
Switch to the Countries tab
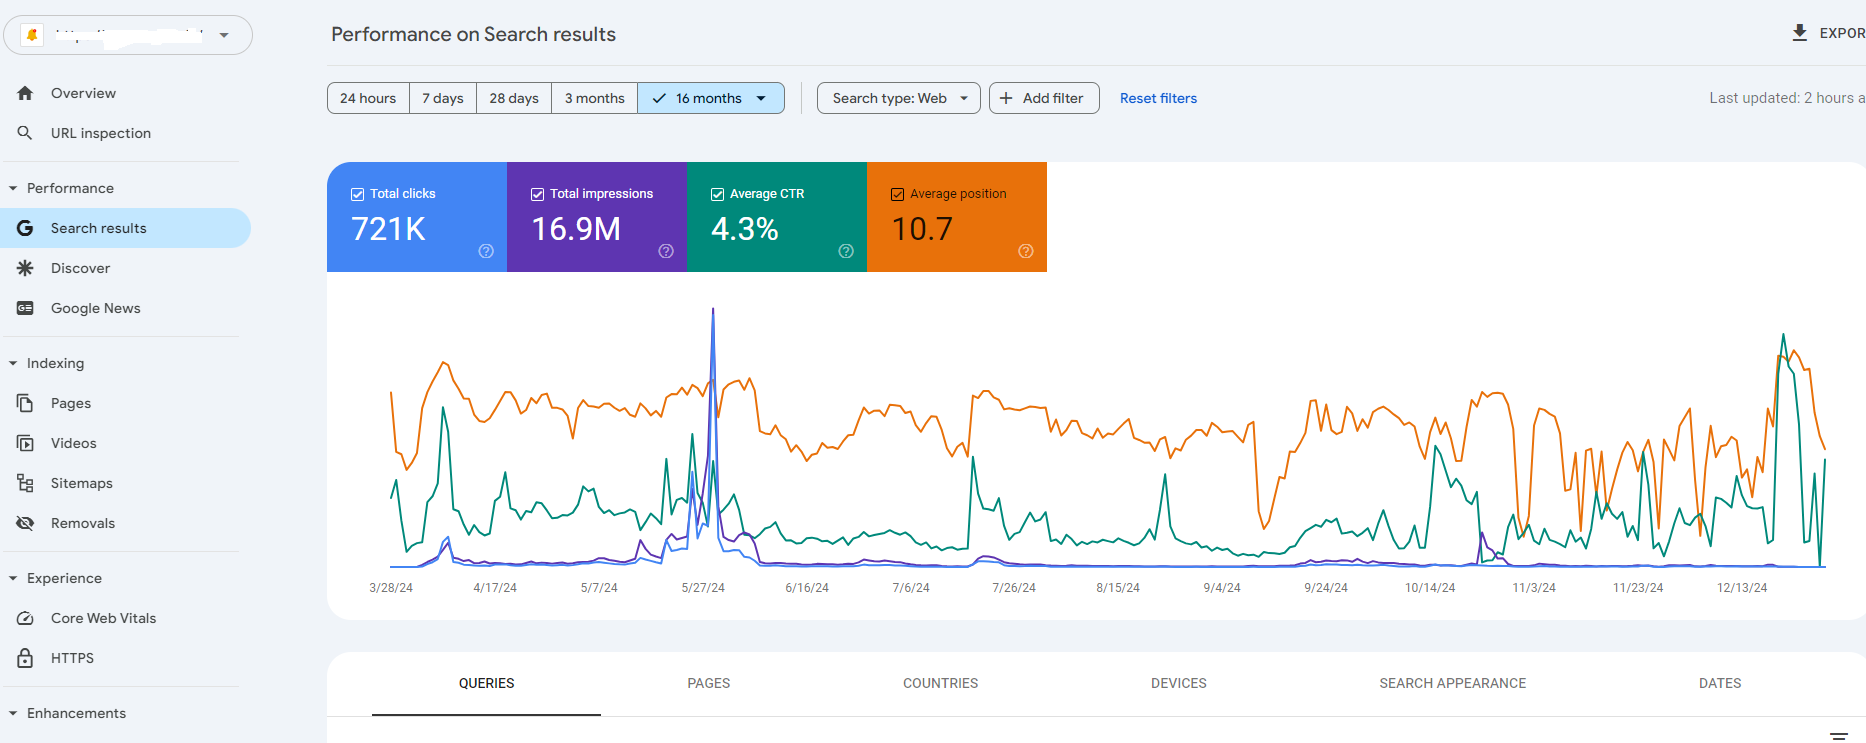(940, 683)
